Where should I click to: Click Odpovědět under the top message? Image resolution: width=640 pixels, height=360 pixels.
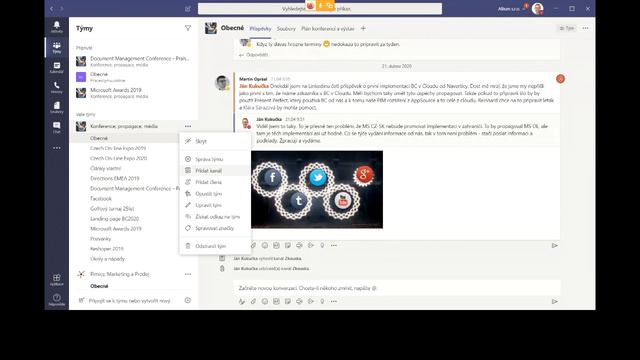coord(253,55)
